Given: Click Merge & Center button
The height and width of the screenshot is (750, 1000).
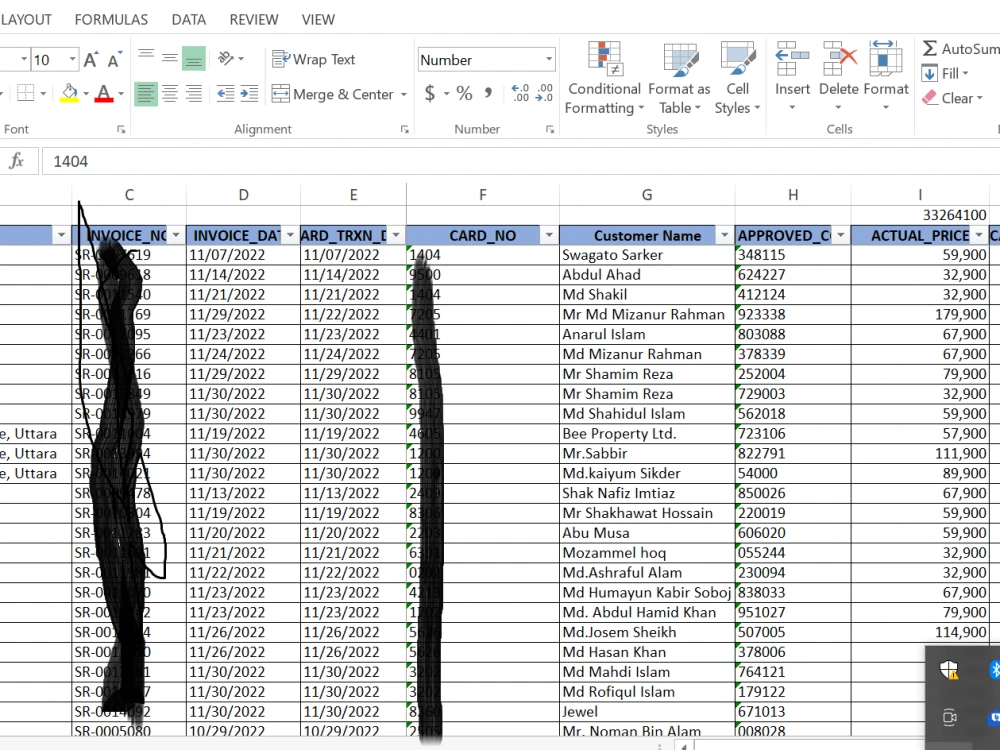Looking at the screenshot, I should 333,94.
